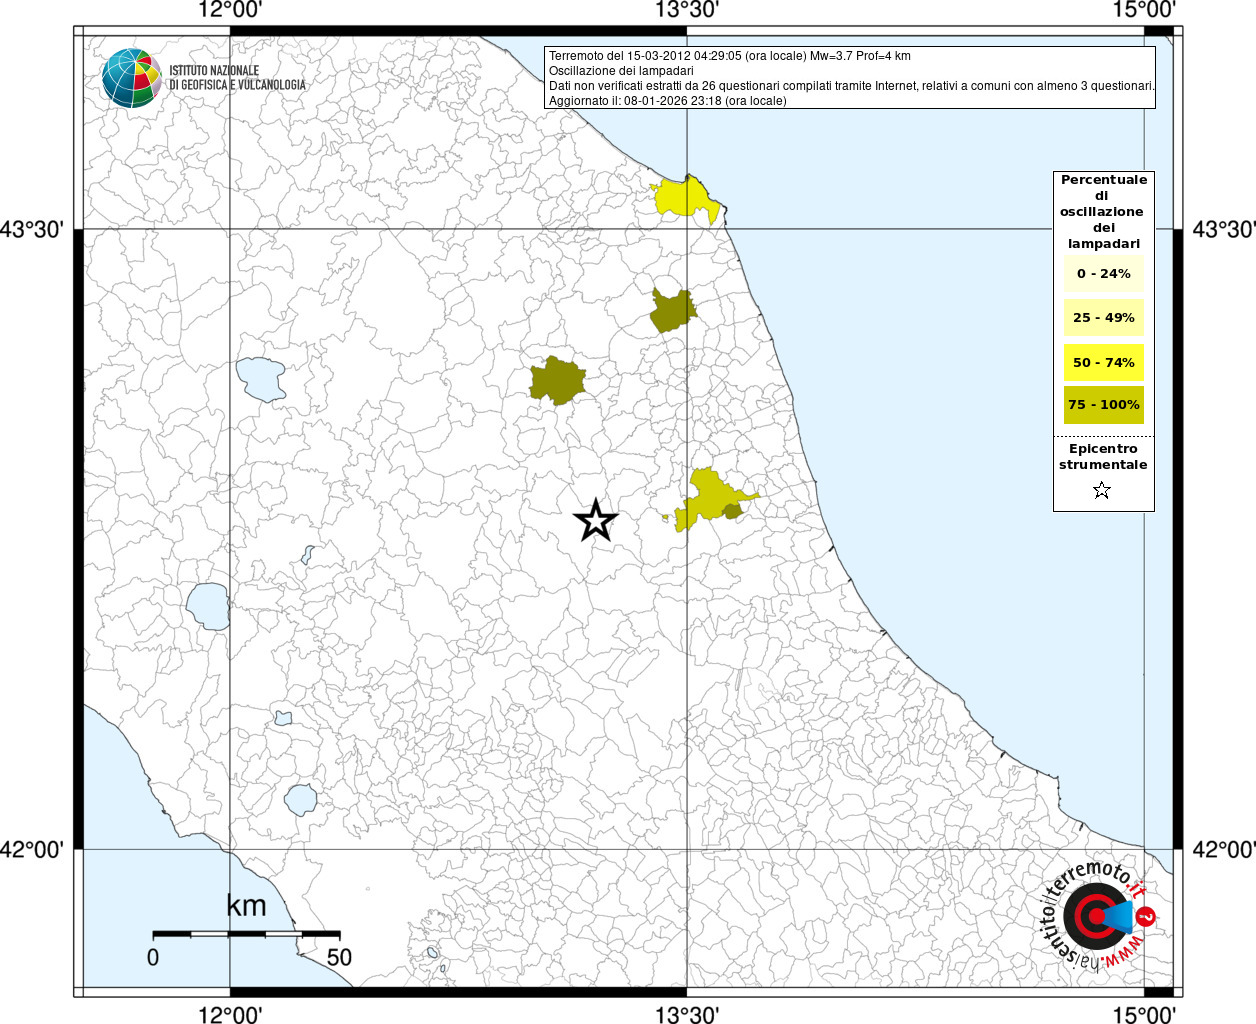The width and height of the screenshot is (1256, 1024).
Task: Click the km scale bar
Action: coord(246,933)
